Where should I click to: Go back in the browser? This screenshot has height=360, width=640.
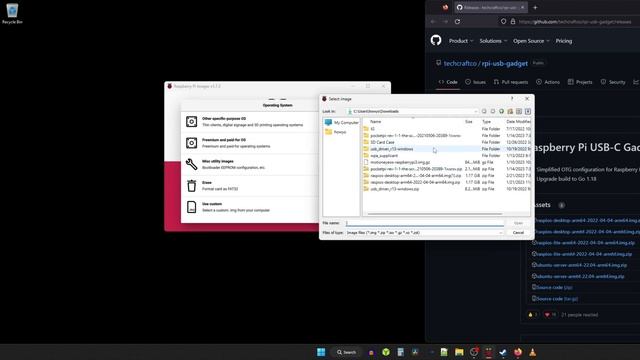(433, 22)
